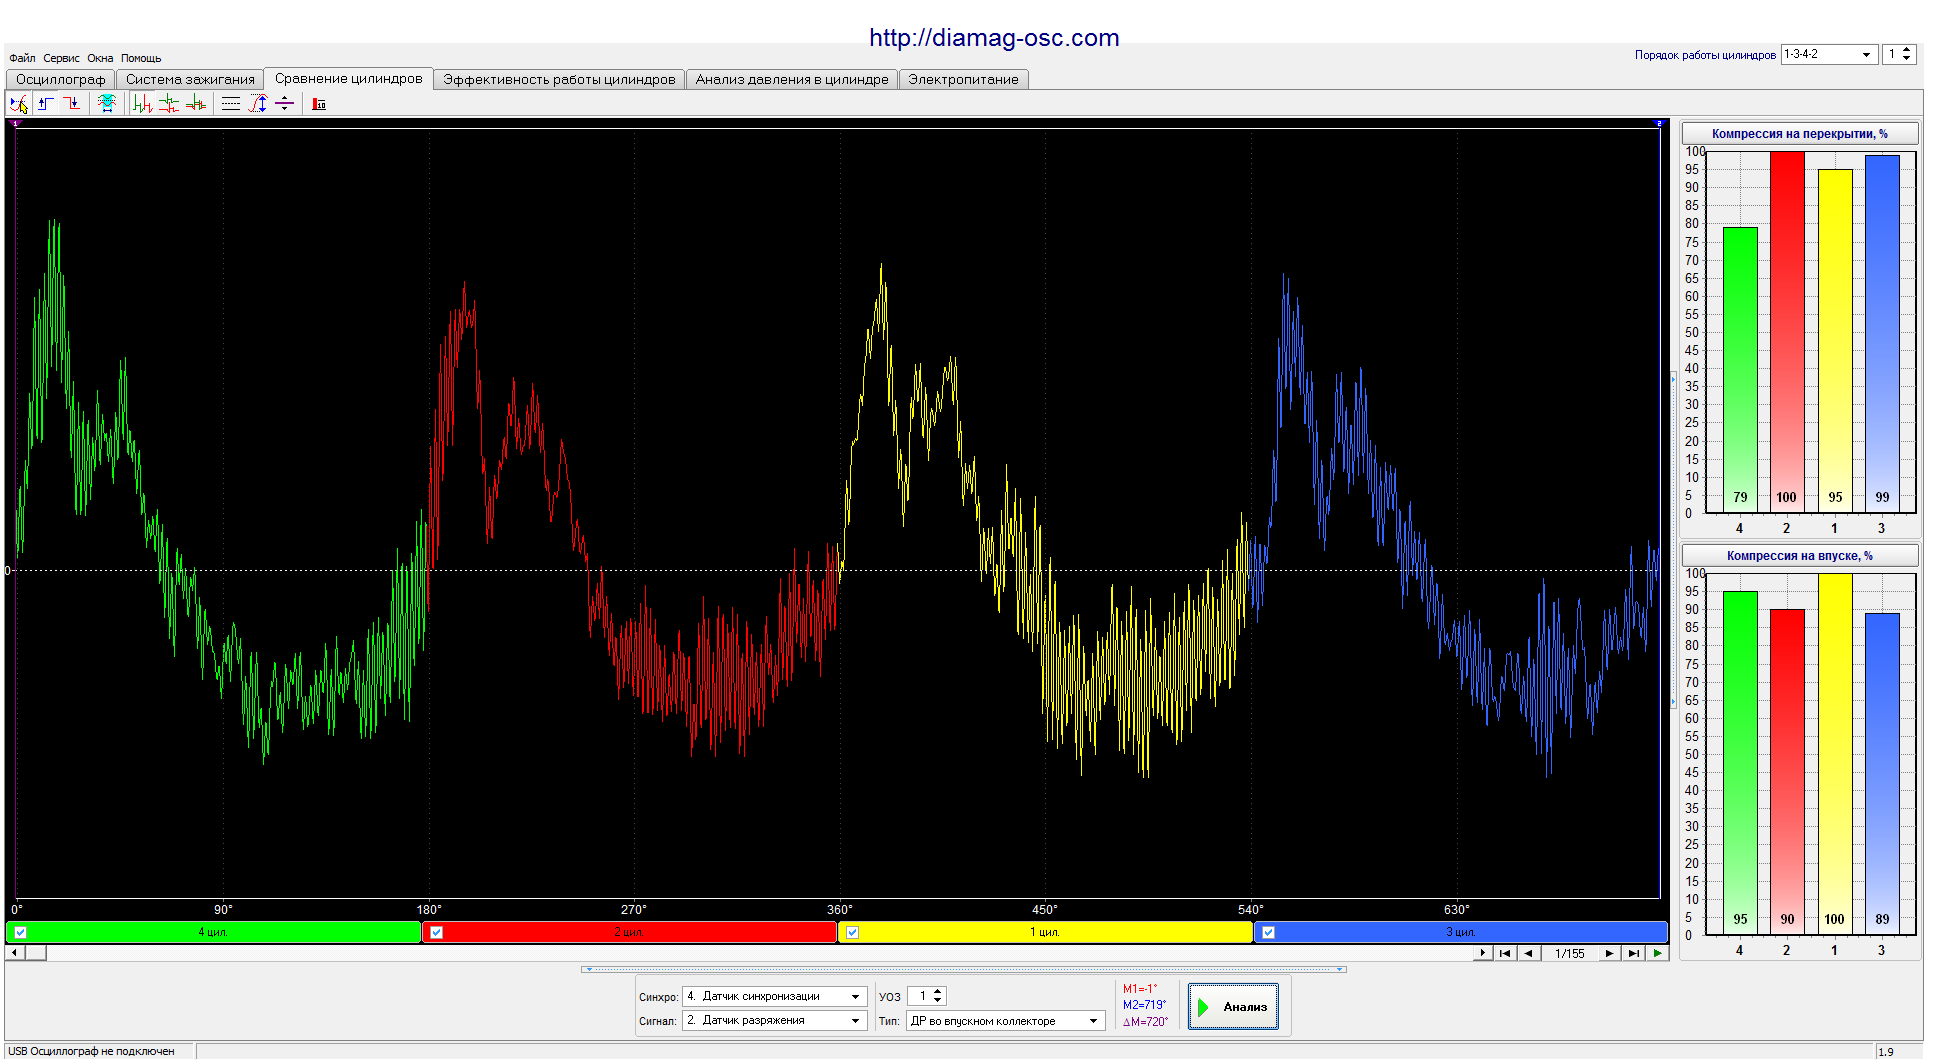Decrease the УОЗ value

coord(937,1000)
